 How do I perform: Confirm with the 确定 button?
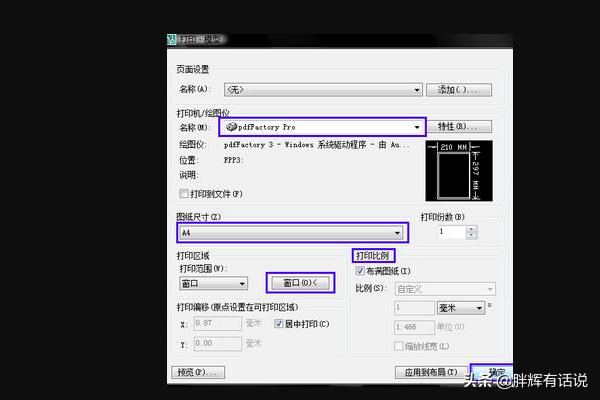tap(491, 372)
